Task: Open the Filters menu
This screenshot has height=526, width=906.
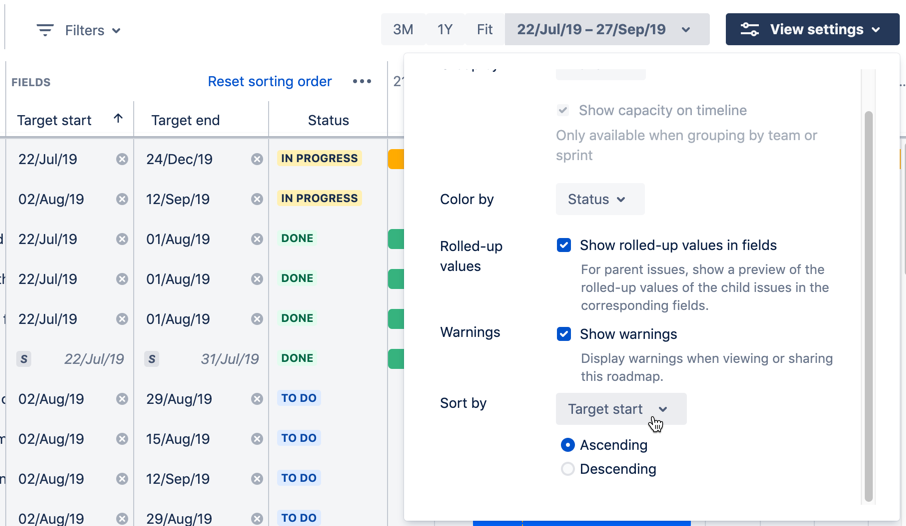Action: click(79, 30)
